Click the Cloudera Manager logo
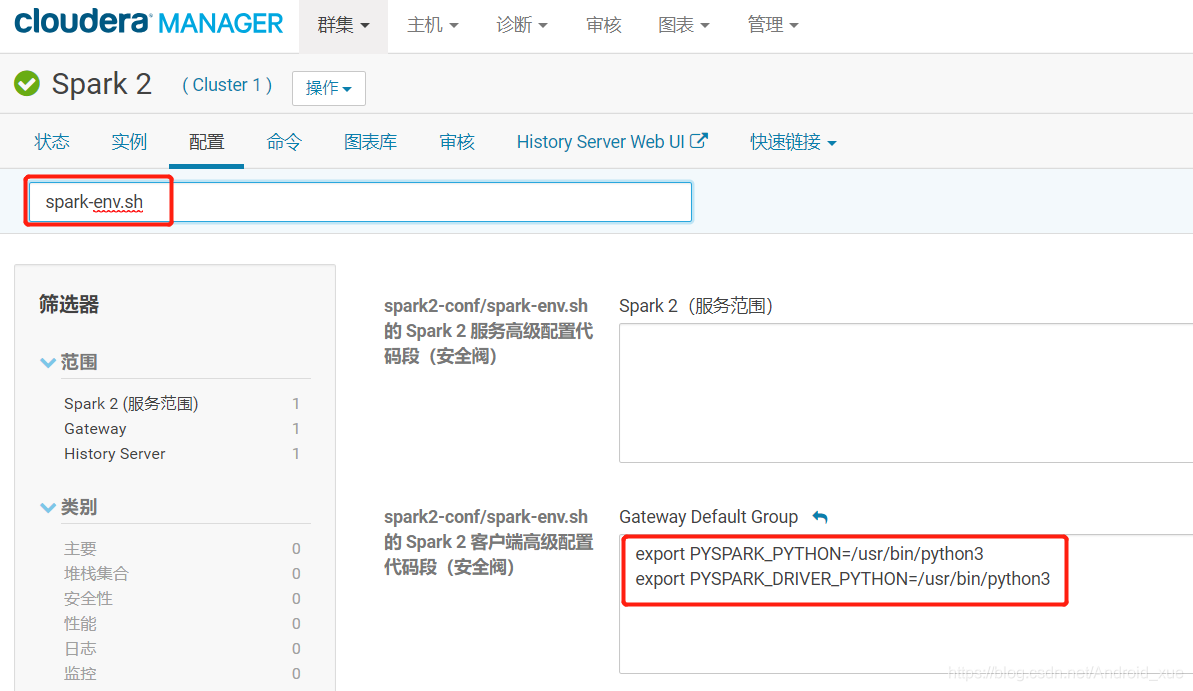This screenshot has width=1193, height=691. (148, 23)
